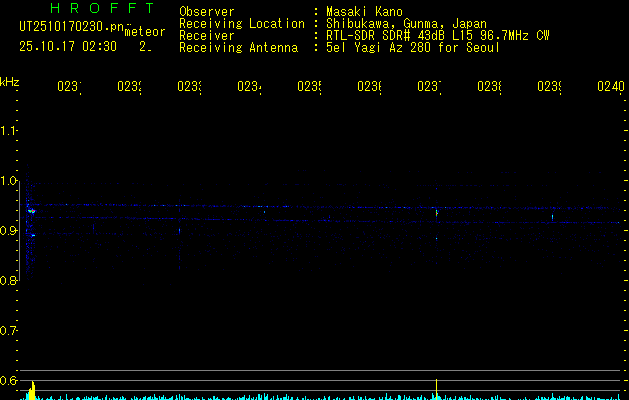This screenshot has height=400, width=629.
Task: Click the 0.9 kHz frequency tick
Action: click(10, 231)
